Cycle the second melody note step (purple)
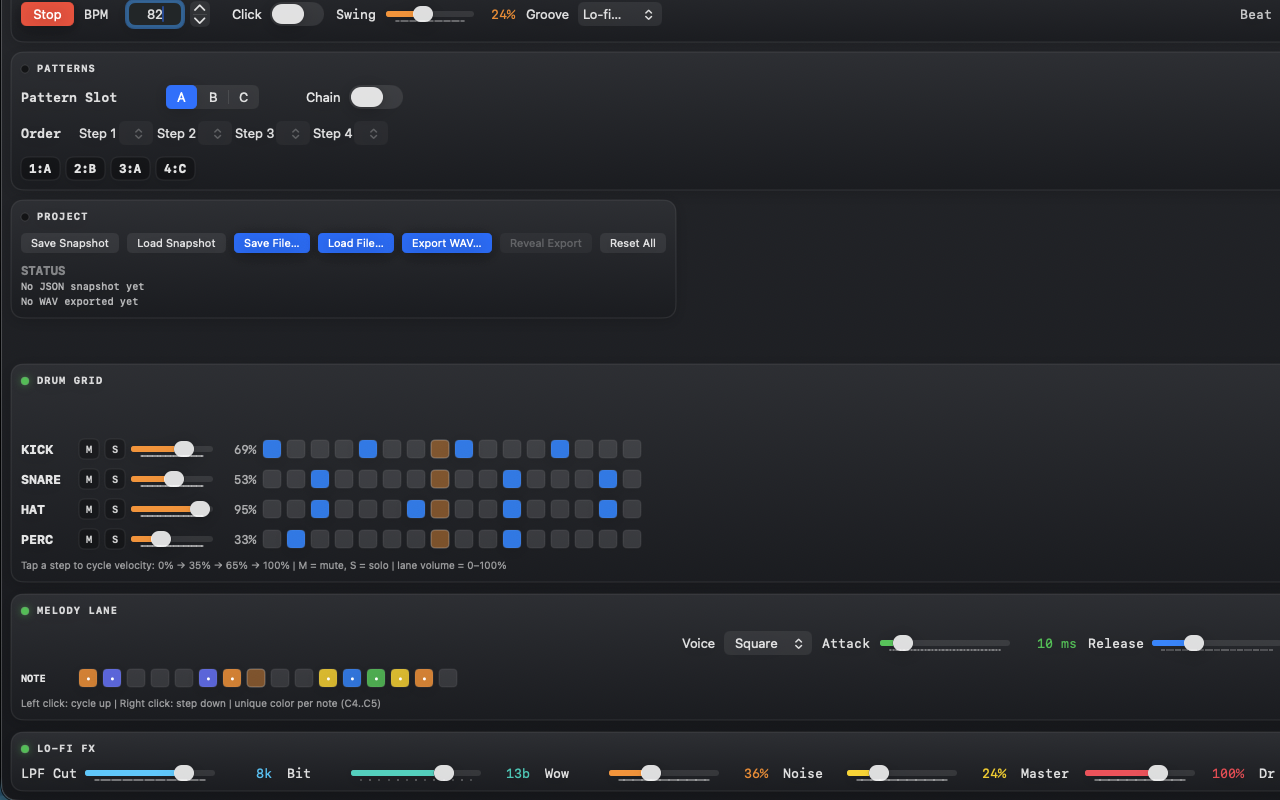Image resolution: width=1280 pixels, height=800 pixels. (112, 678)
